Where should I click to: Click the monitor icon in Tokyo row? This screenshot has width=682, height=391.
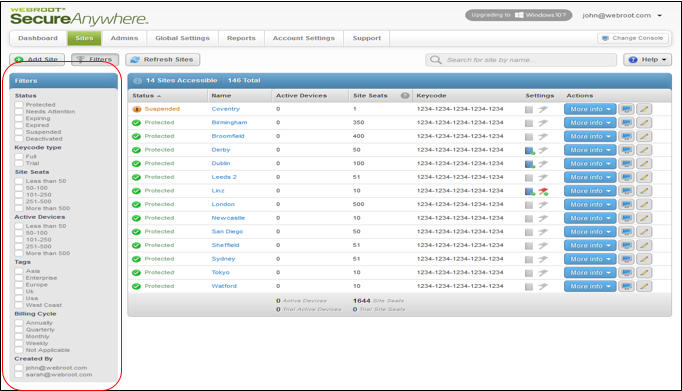(626, 273)
